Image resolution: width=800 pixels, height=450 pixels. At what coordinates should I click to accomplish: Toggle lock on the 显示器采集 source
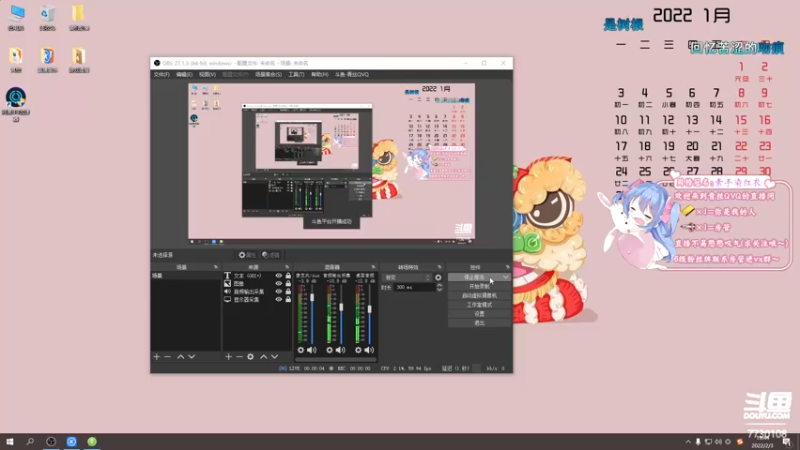288,299
